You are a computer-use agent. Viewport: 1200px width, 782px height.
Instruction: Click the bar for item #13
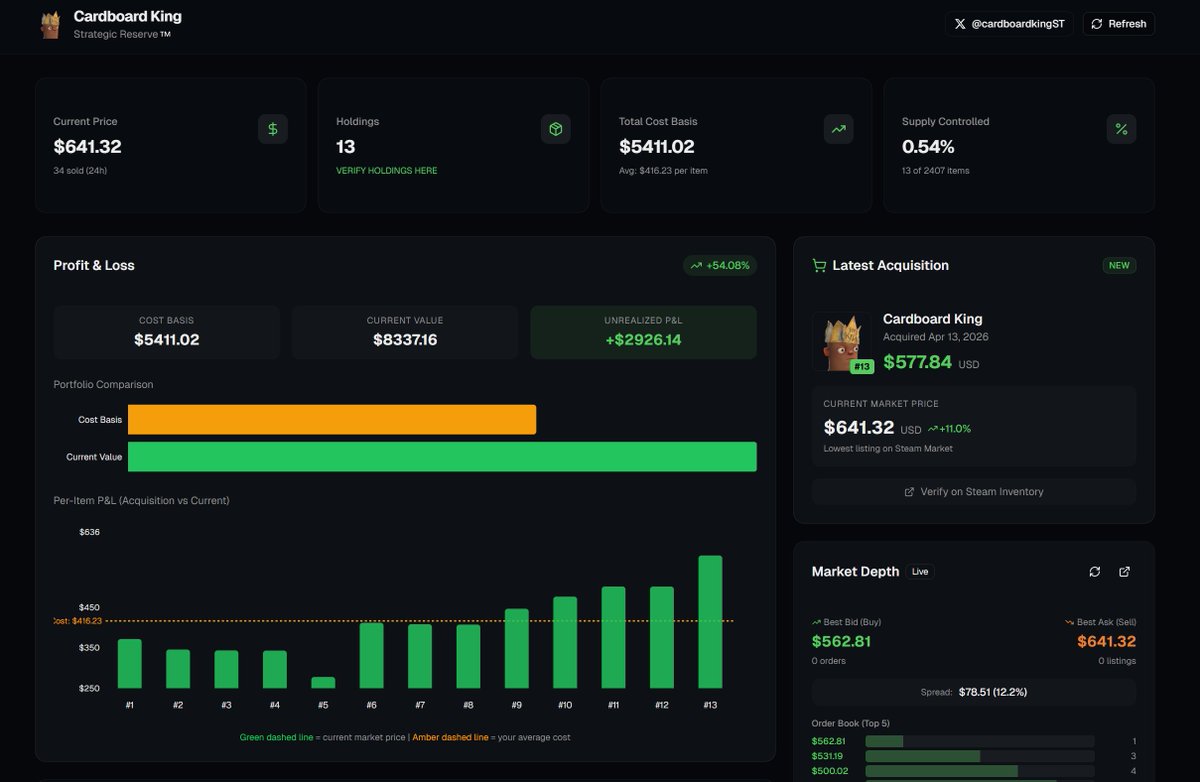[710, 622]
